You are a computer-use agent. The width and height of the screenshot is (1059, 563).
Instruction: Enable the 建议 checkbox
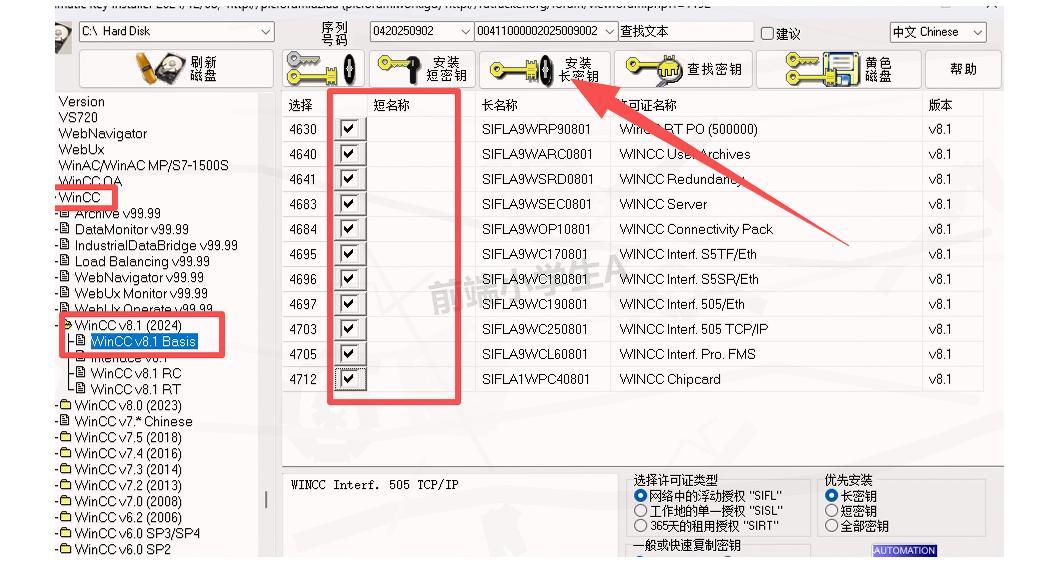pyautogui.click(x=768, y=33)
